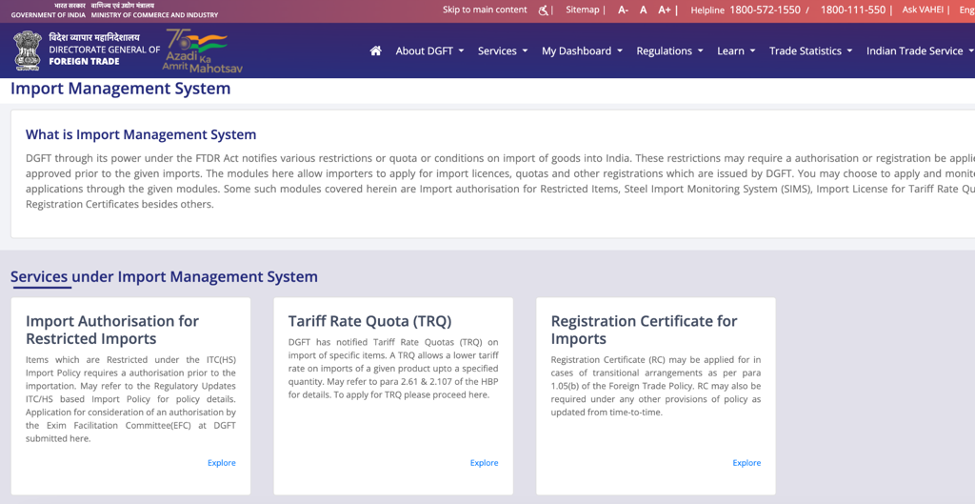
Task: Decrease font size with A- button
Action: 623,10
